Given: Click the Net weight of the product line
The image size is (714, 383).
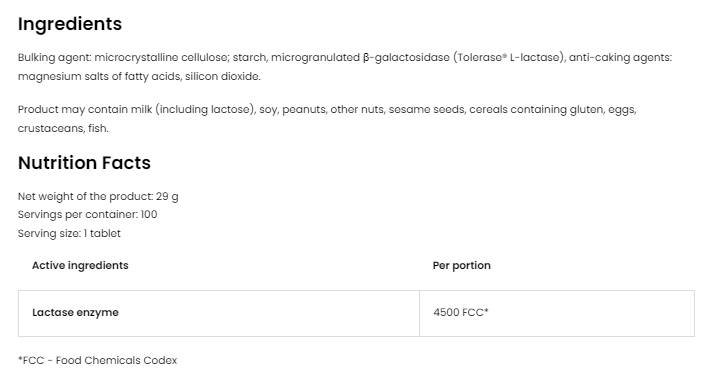Looking at the screenshot, I should coord(98,197).
